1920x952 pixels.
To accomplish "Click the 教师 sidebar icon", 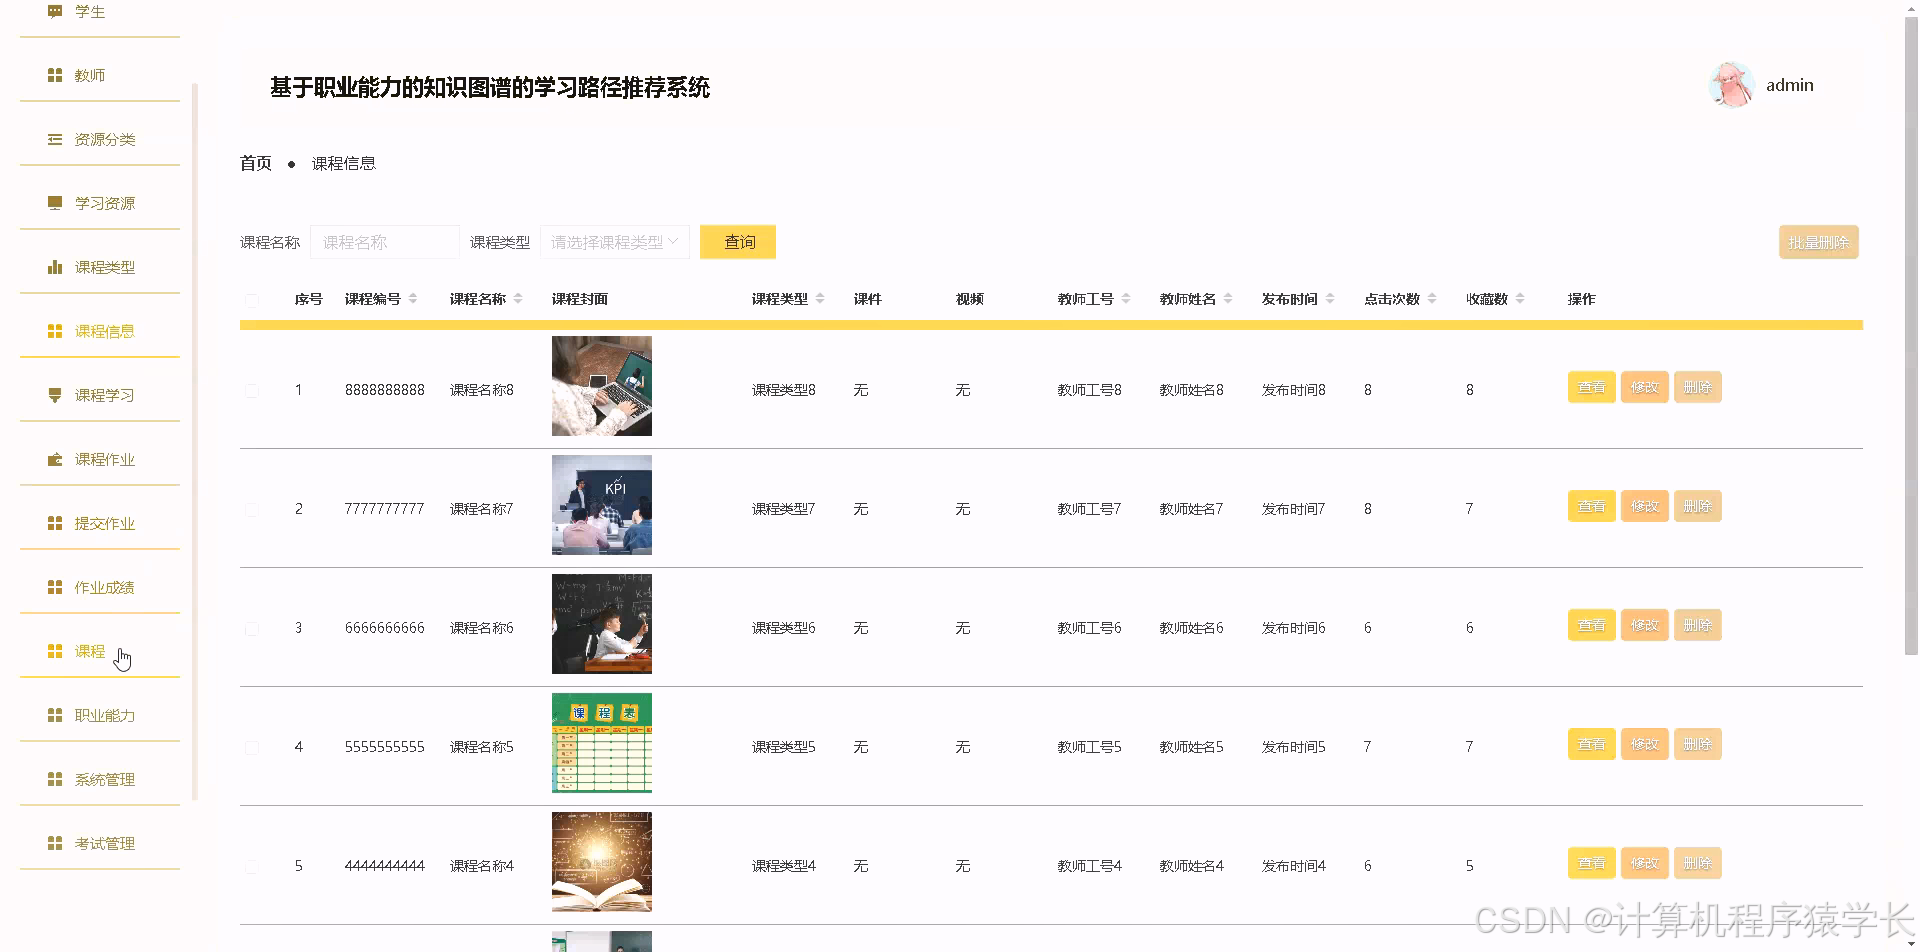I will coord(55,74).
